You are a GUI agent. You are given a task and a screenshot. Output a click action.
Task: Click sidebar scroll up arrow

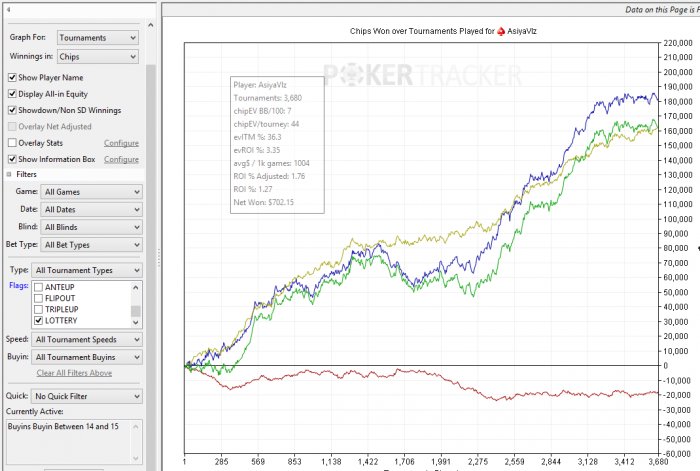click(151, 25)
